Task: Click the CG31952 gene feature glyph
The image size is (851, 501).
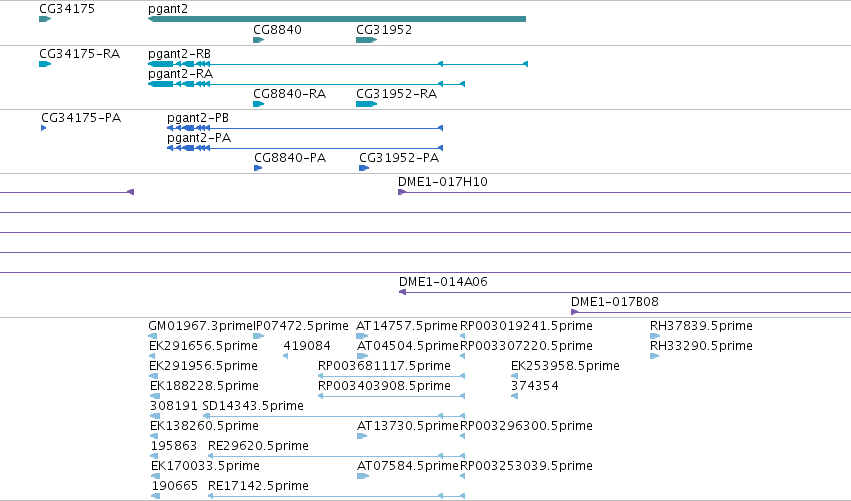Action: pos(366,40)
